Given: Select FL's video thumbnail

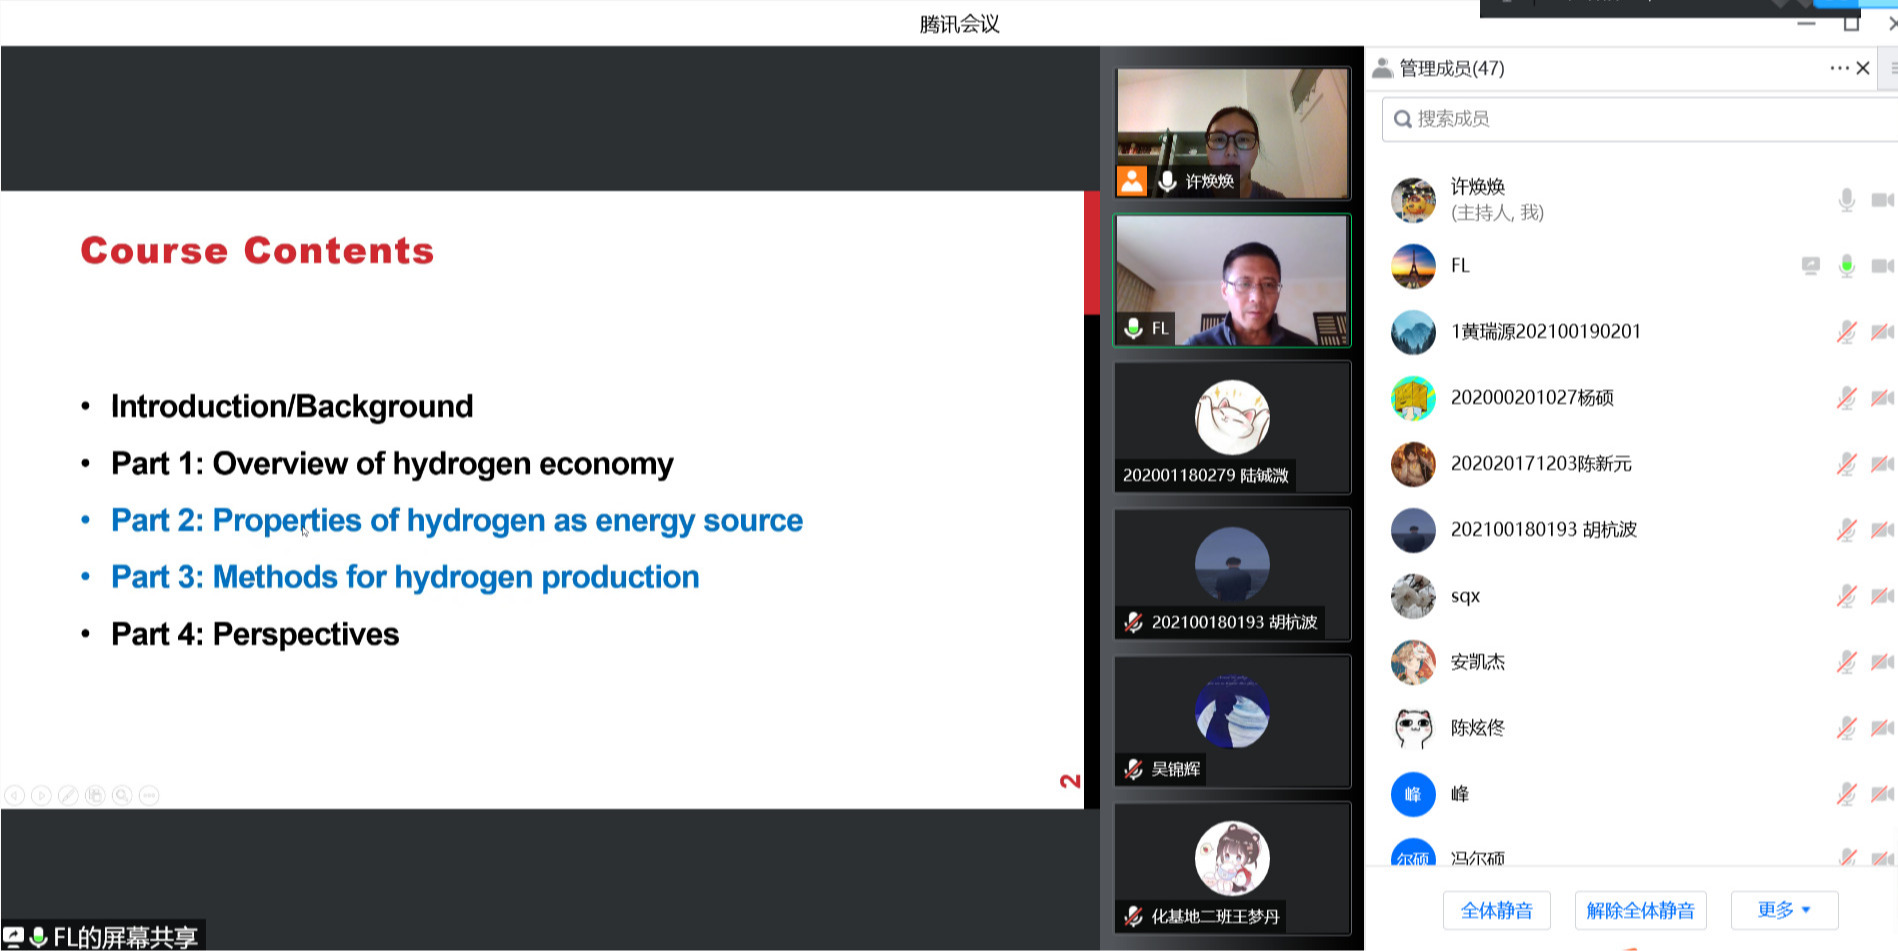Looking at the screenshot, I should [x=1232, y=280].
